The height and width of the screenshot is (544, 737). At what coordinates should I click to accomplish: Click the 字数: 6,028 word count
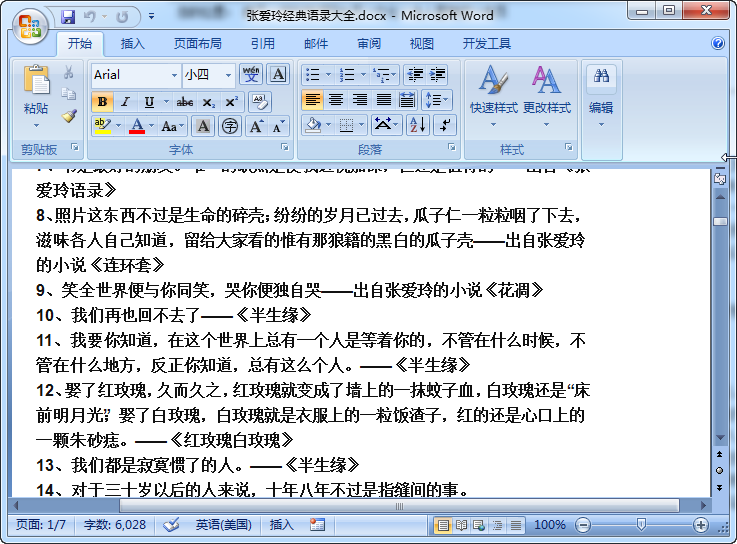pyautogui.click(x=115, y=525)
